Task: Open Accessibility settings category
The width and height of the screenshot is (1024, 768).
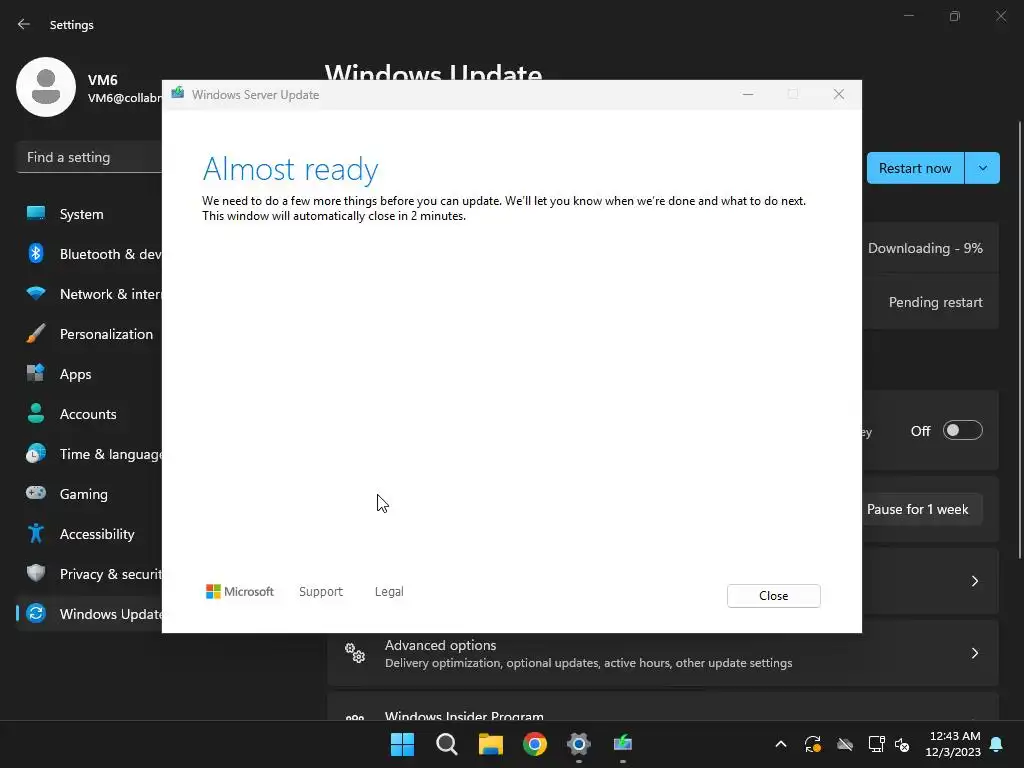Action: 89,534
